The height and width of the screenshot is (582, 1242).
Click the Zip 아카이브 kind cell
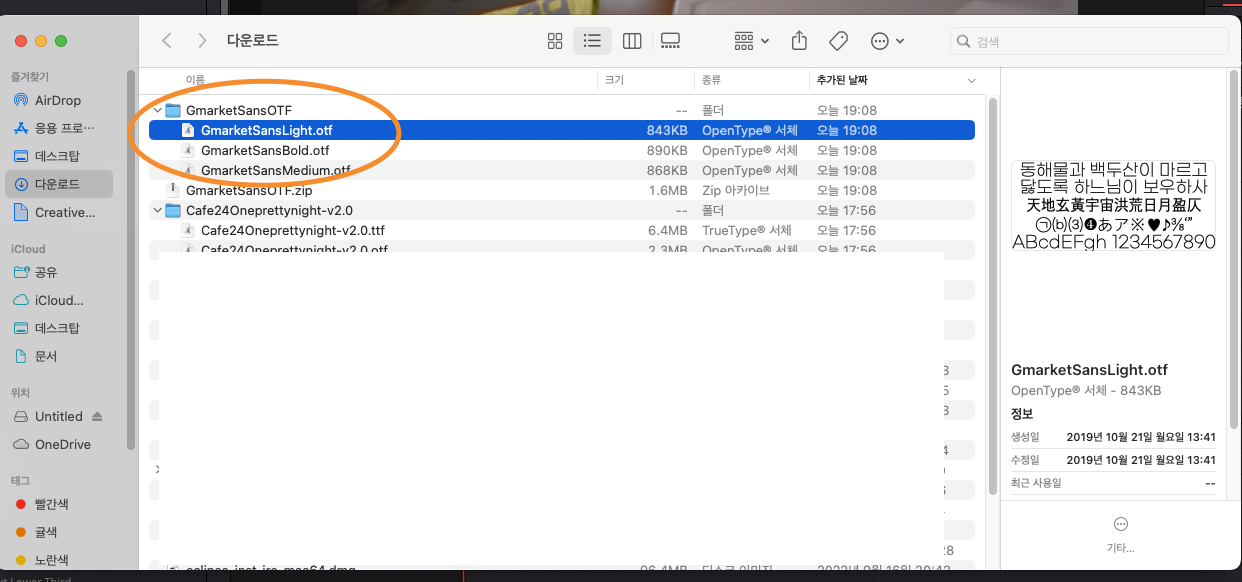pos(736,190)
